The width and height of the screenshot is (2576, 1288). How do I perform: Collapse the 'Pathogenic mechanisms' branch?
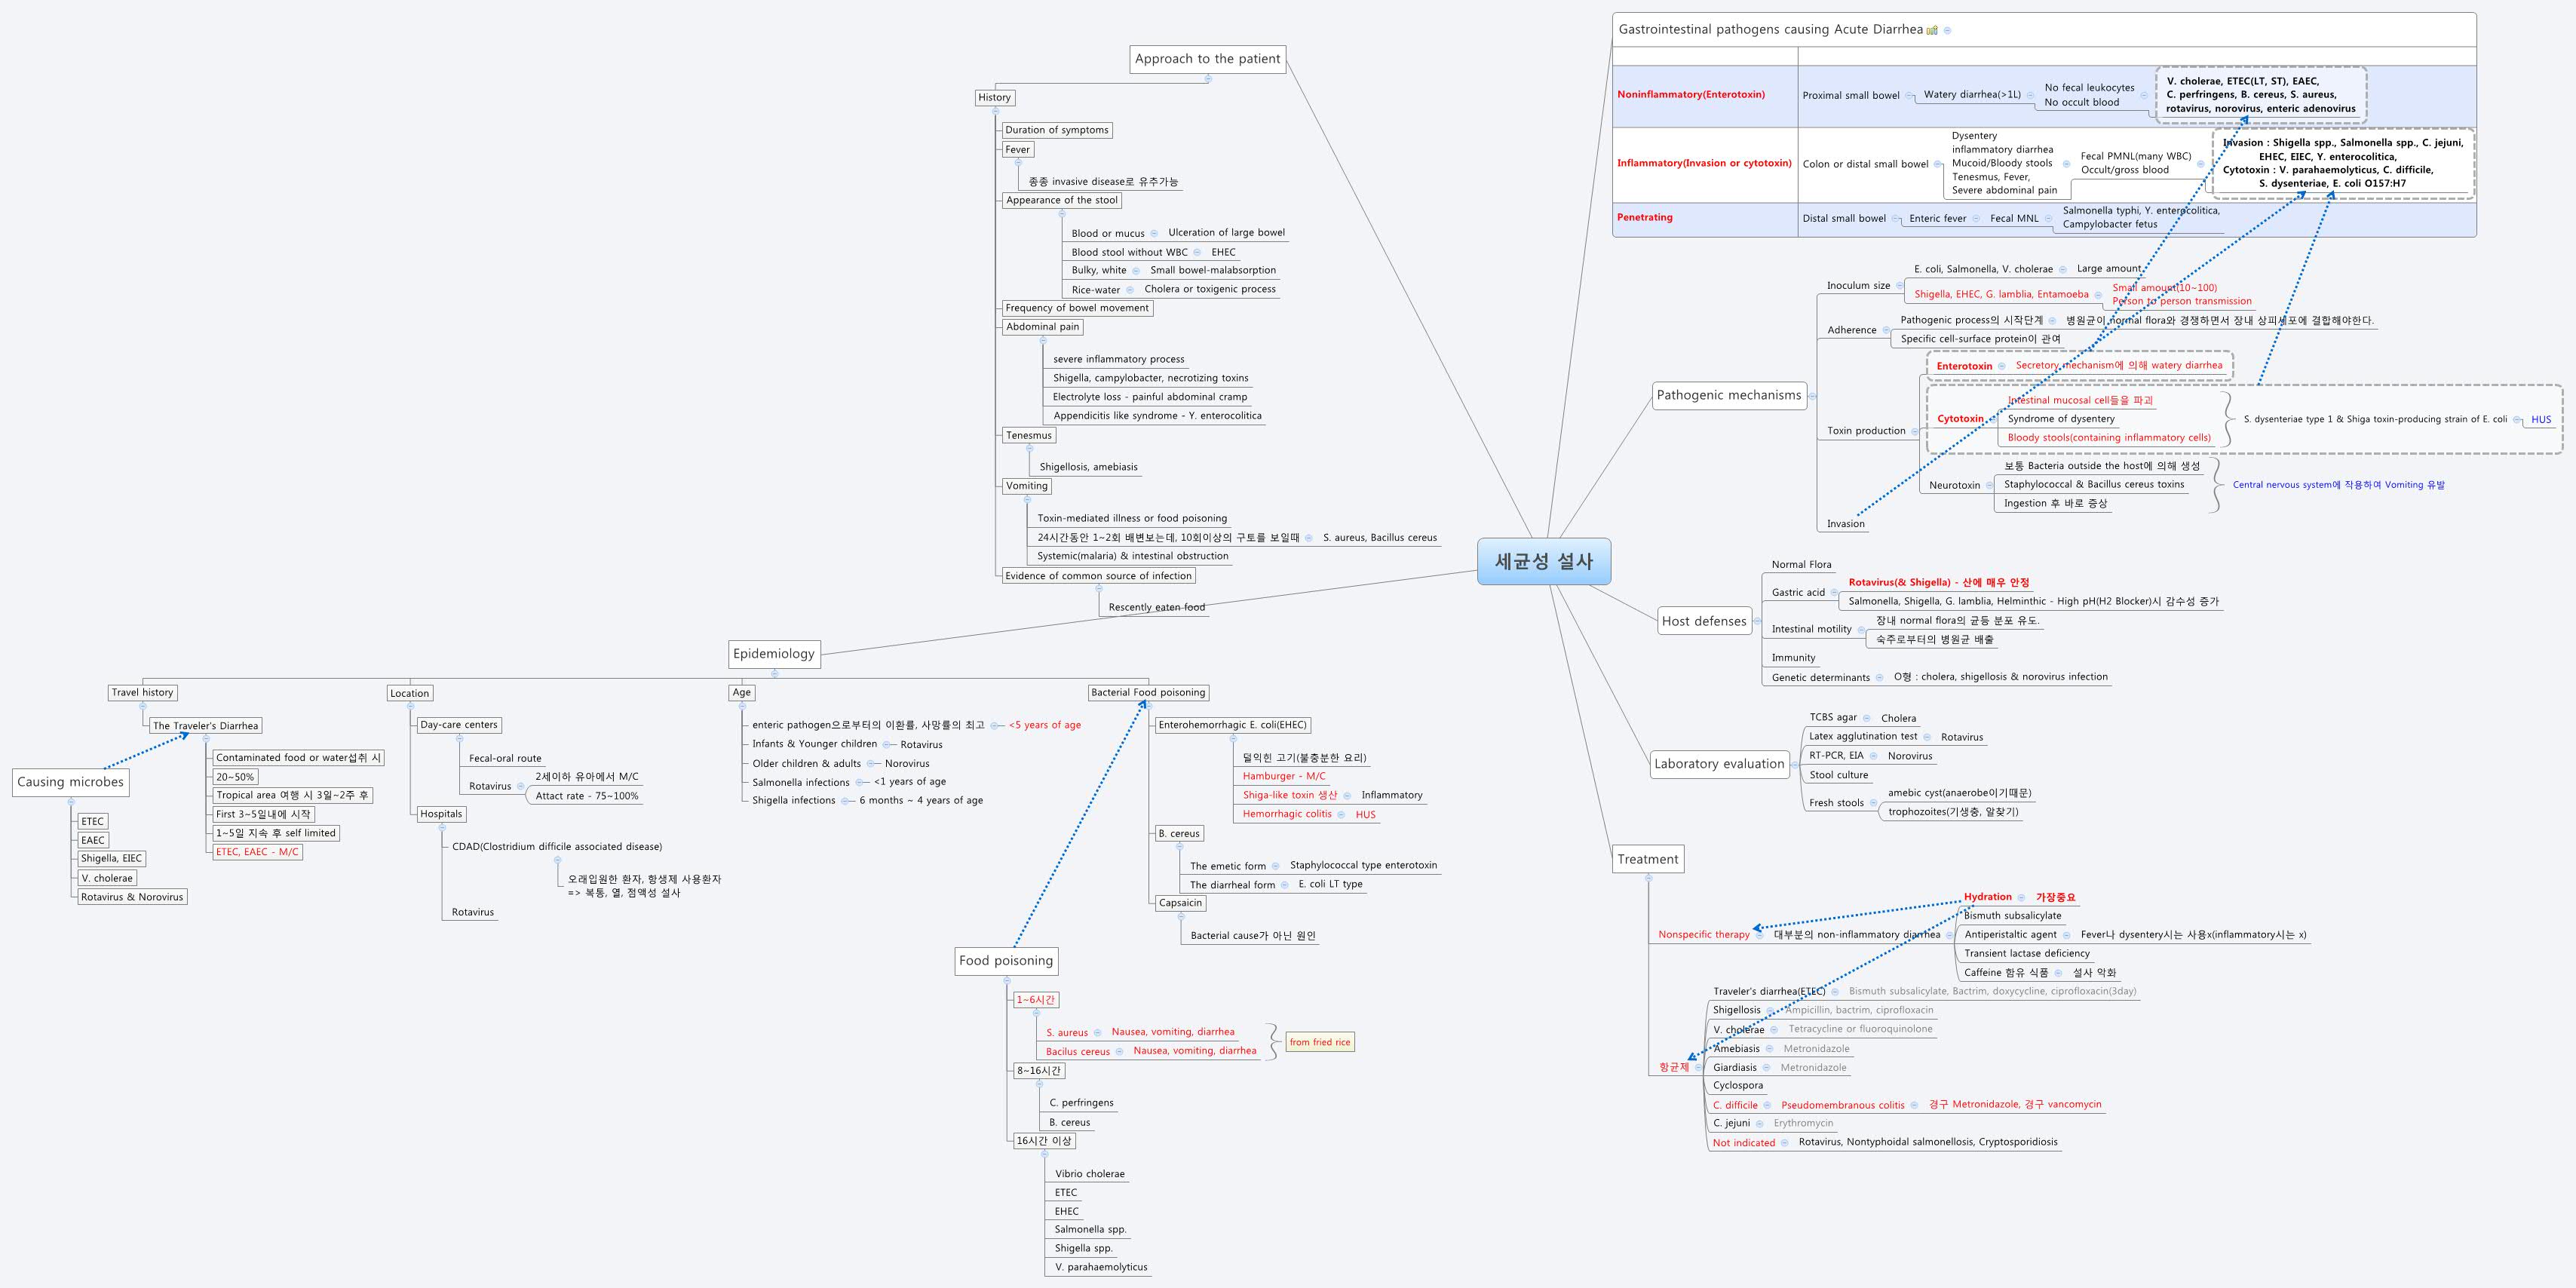(x=1812, y=396)
